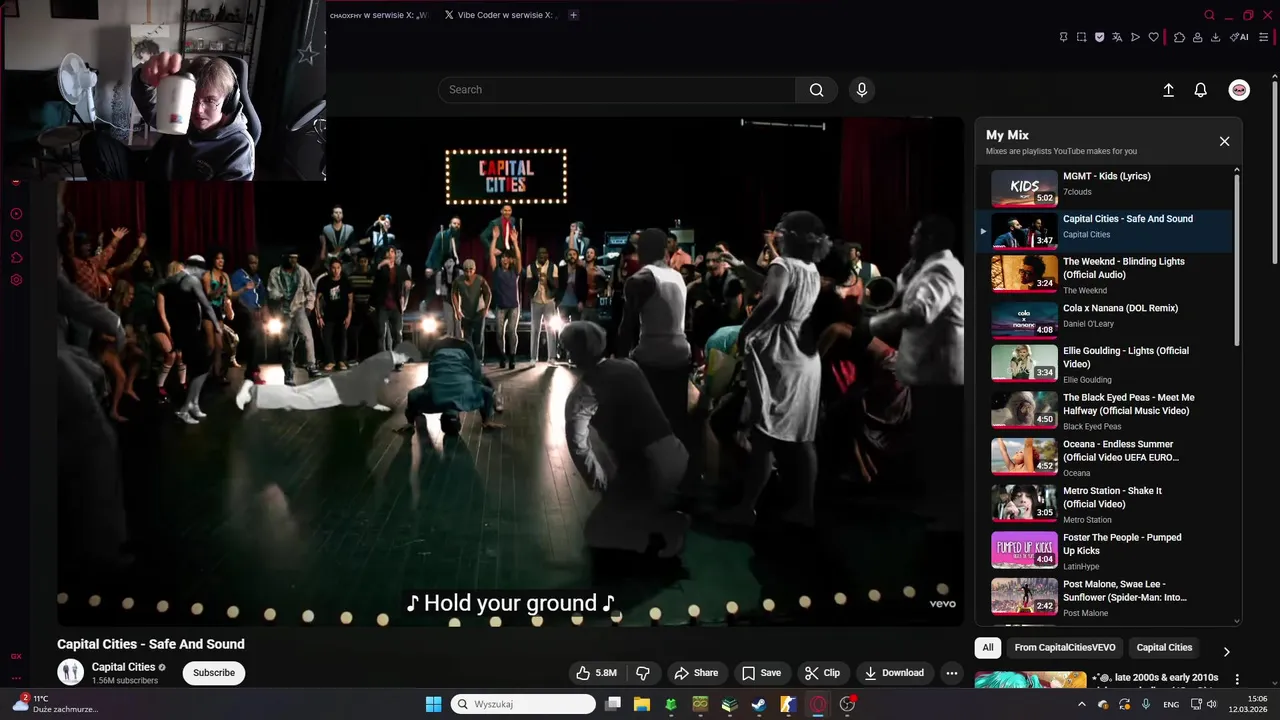Viewport: 1280px width, 720px height.
Task: Open Opera easy setup sliders icon
Action: tap(1263, 37)
